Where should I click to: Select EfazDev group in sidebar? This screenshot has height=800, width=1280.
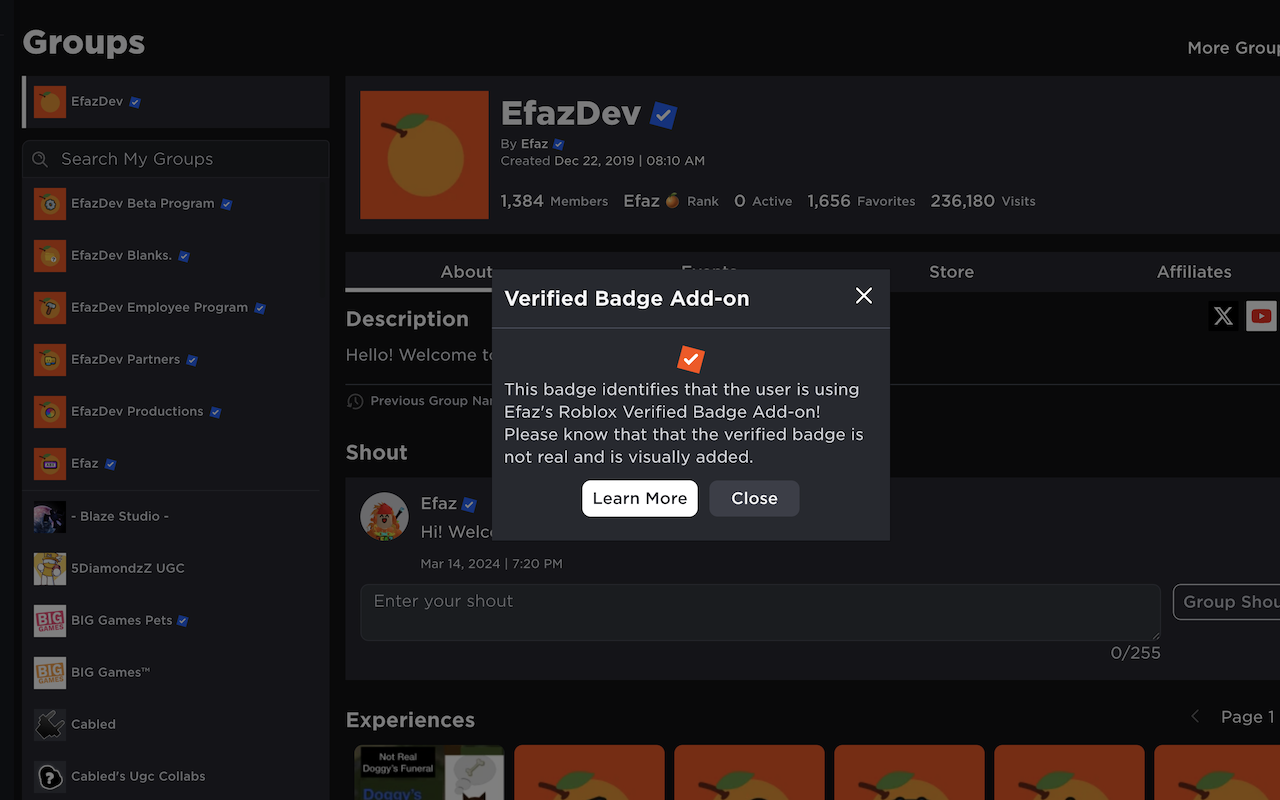[x=176, y=102]
